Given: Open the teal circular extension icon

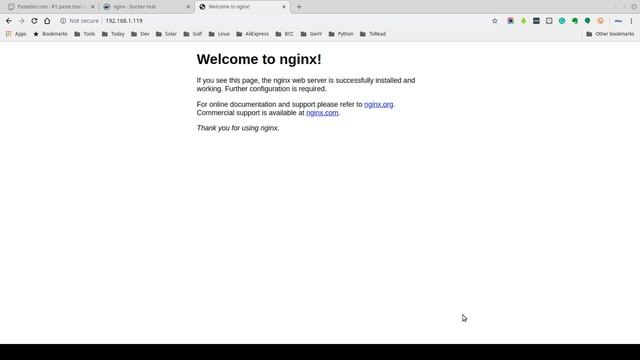Looking at the screenshot, I should tap(562, 21).
